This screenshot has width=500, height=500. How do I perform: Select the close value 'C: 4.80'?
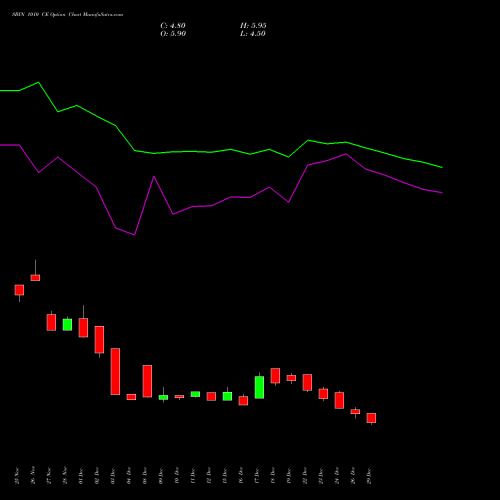click(173, 26)
